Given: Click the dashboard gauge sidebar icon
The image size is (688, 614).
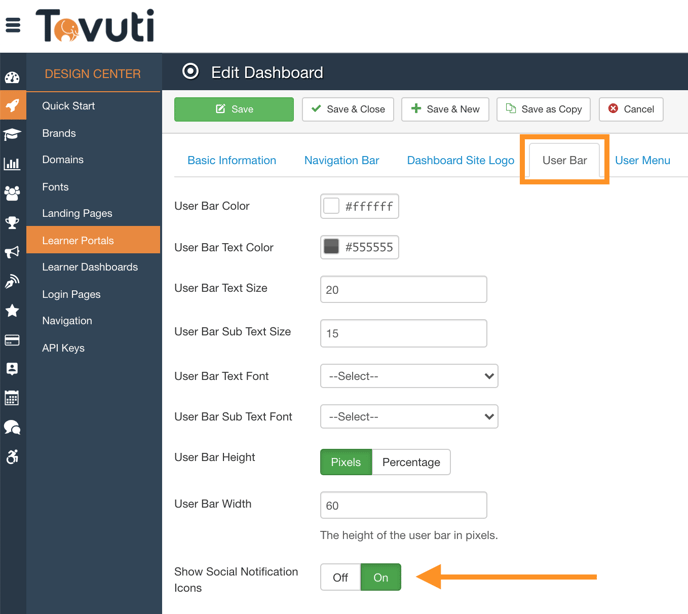Looking at the screenshot, I should [x=12, y=78].
